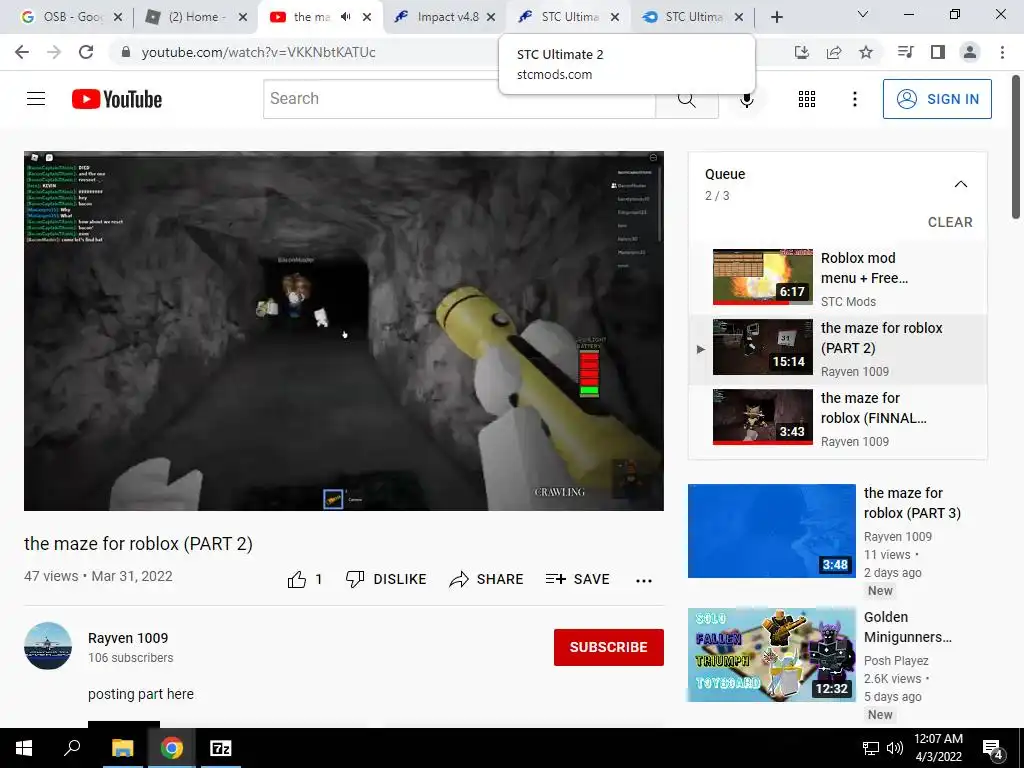The height and width of the screenshot is (768, 1024).
Task: Click the search magnifier button
Action: (686, 99)
